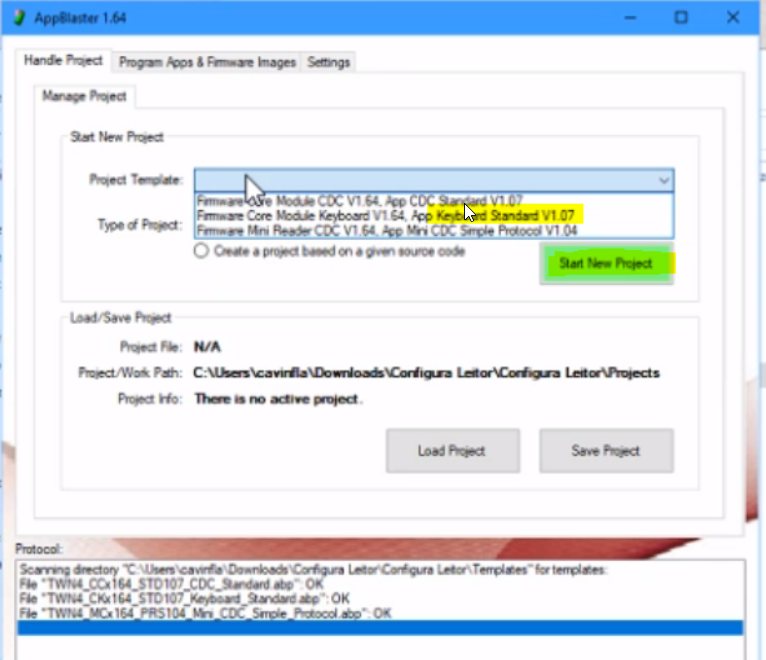The height and width of the screenshot is (660, 766).
Task: Go to the Settings tab
Action: pos(328,62)
